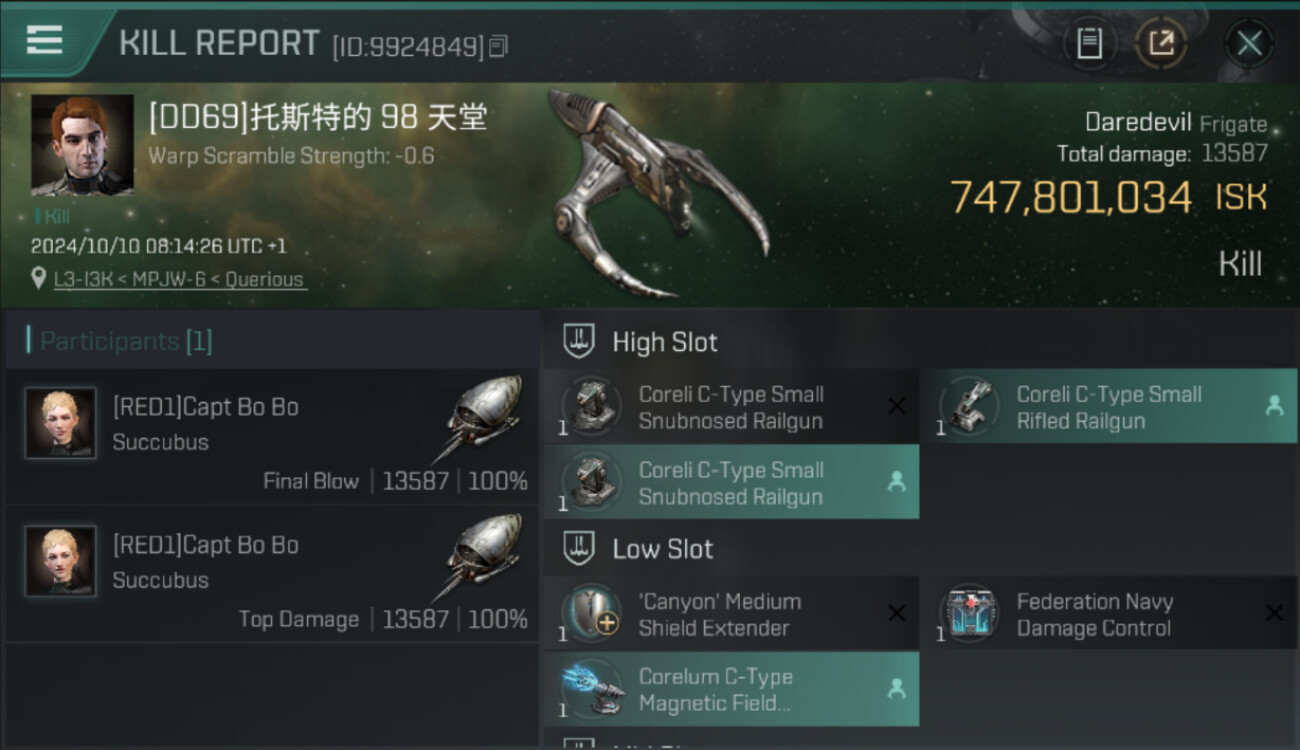Click the share export icon
This screenshot has width=1300, height=750.
coord(1161,43)
